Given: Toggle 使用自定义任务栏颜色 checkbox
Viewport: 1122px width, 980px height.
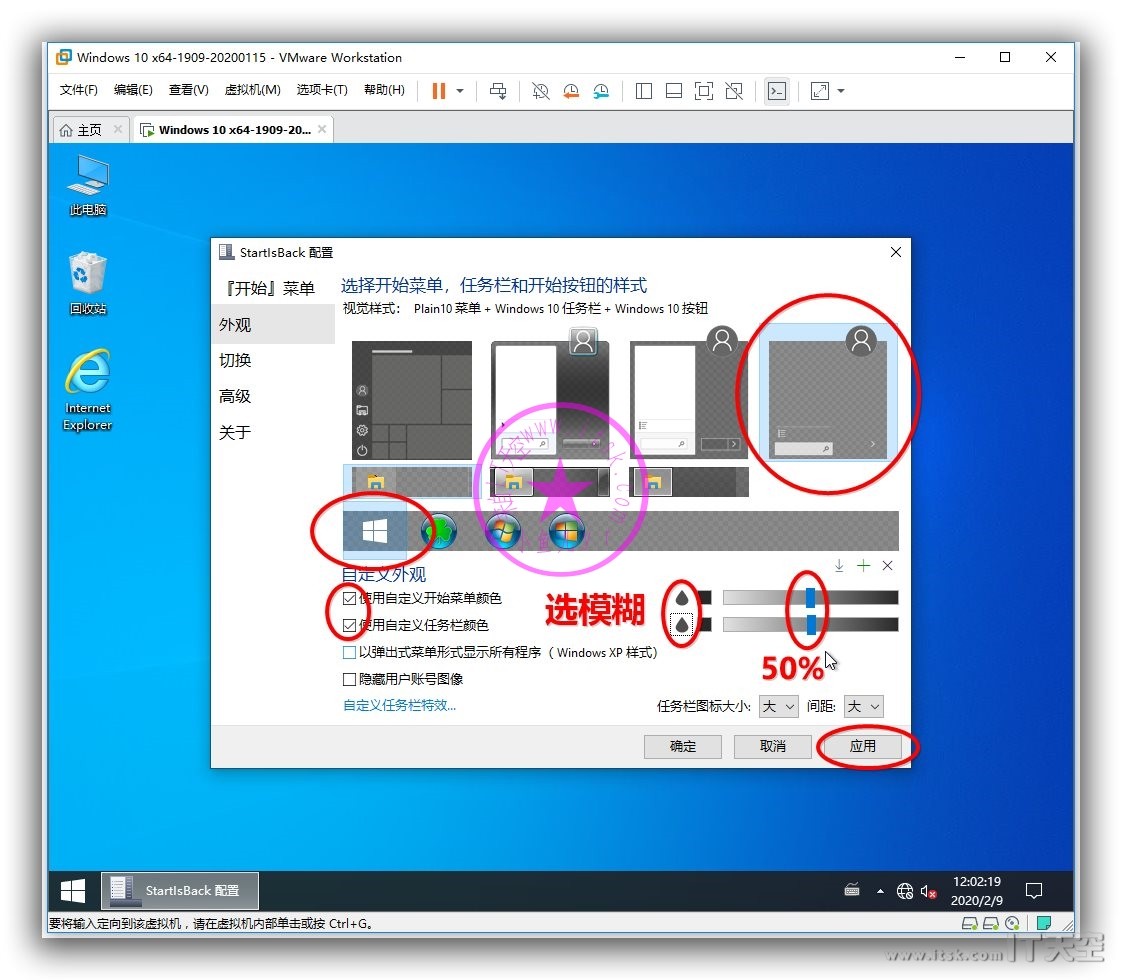Looking at the screenshot, I should tap(350, 625).
